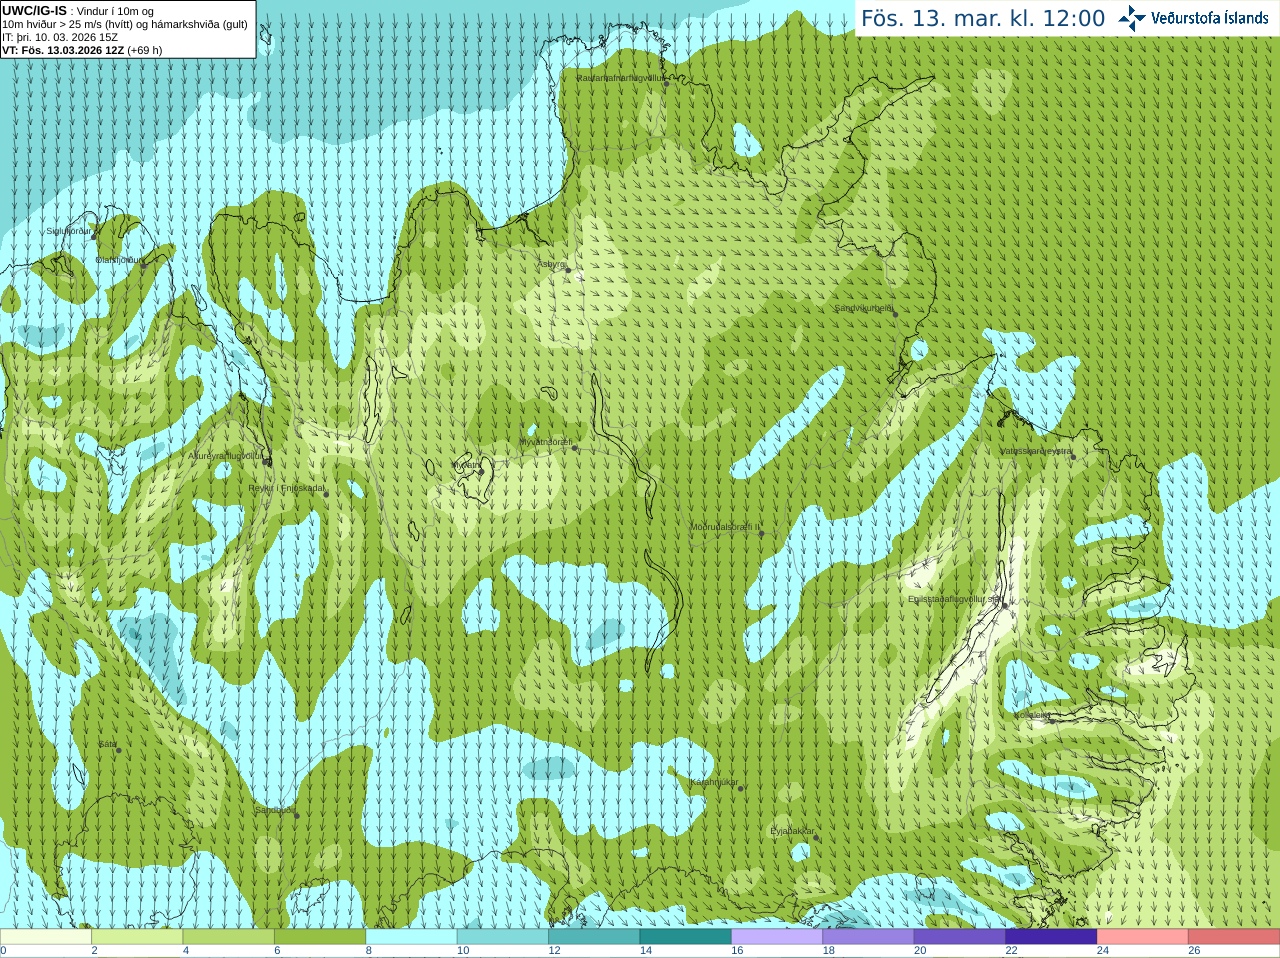Select the 10–12 m/s turquoise swatch
The image size is (1280, 958).
503,937
